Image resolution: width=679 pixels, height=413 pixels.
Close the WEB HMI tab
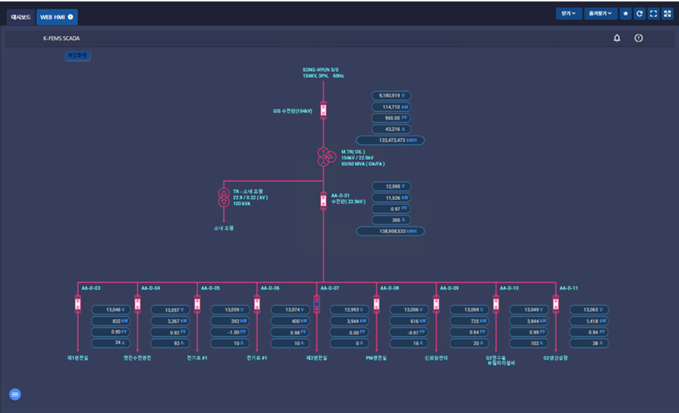[x=71, y=17]
